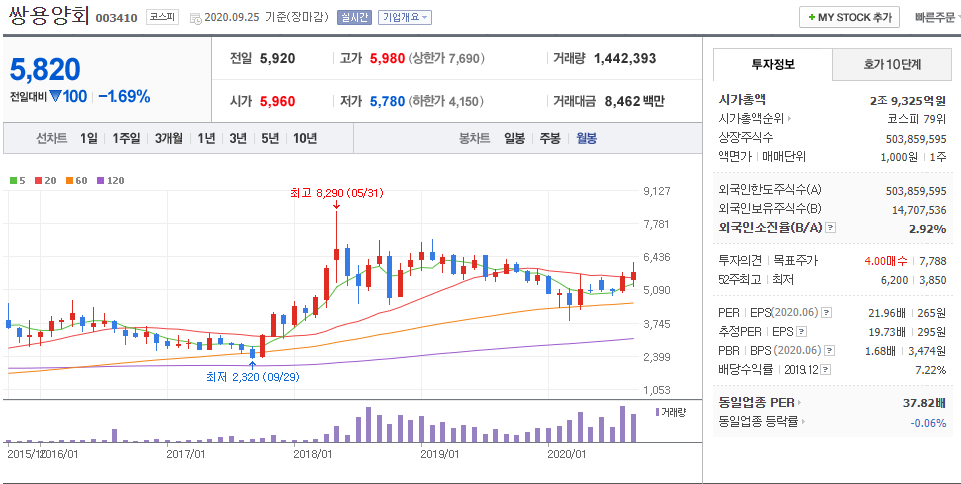Open the help icon beside 추정PER EPS
The width and height of the screenshot is (961, 484).
pyautogui.click(x=801, y=332)
